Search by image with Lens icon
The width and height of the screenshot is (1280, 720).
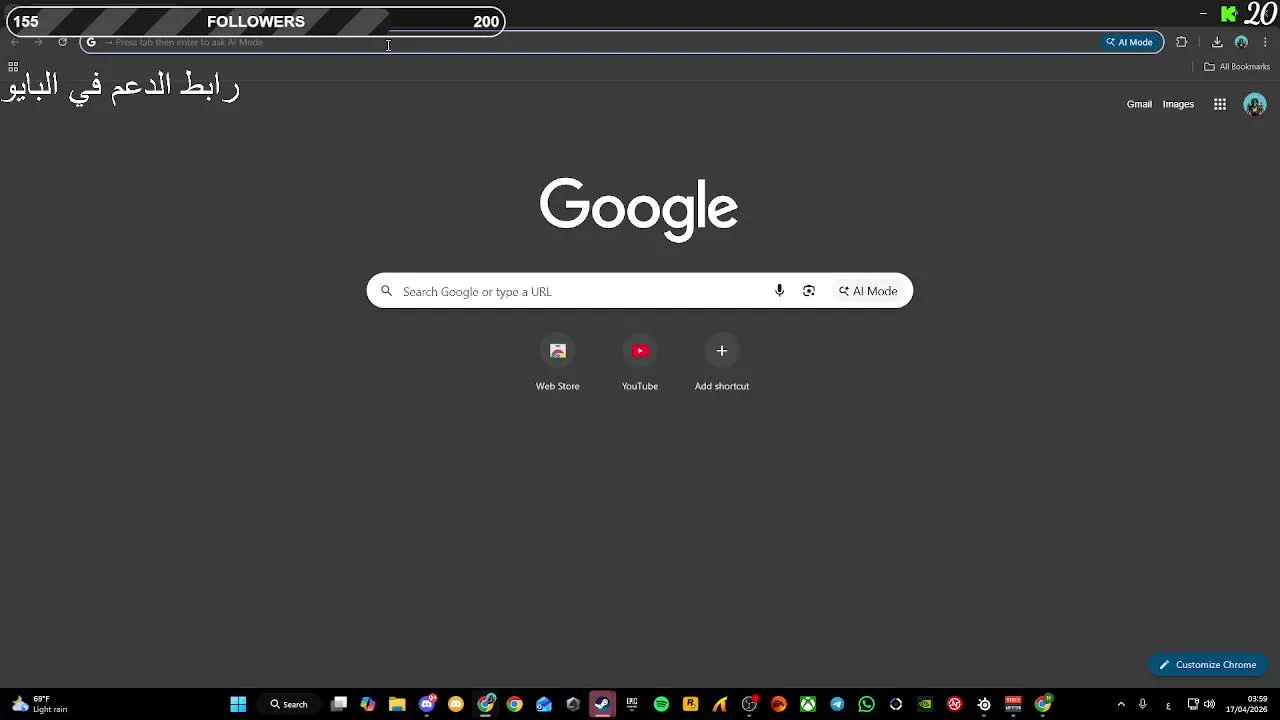809,291
